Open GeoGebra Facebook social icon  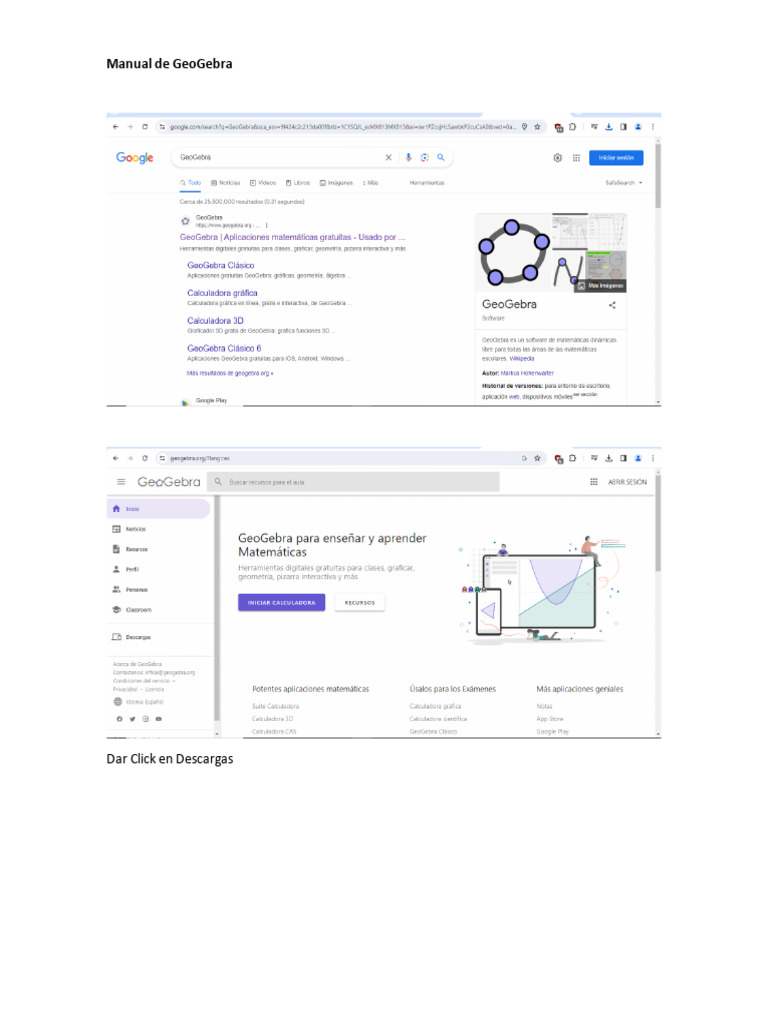point(119,719)
